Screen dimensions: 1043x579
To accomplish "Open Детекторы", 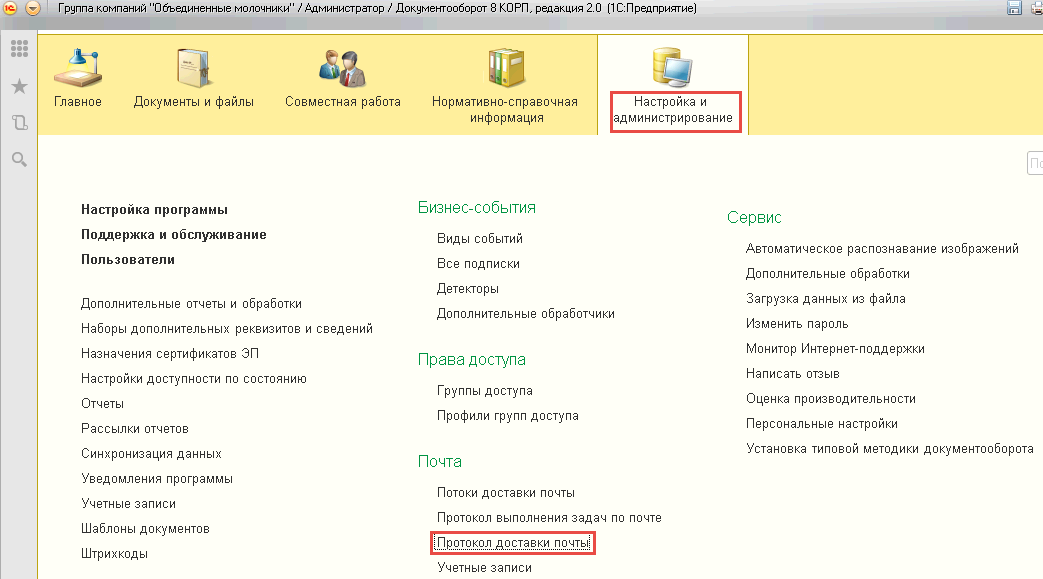I will pos(468,289).
